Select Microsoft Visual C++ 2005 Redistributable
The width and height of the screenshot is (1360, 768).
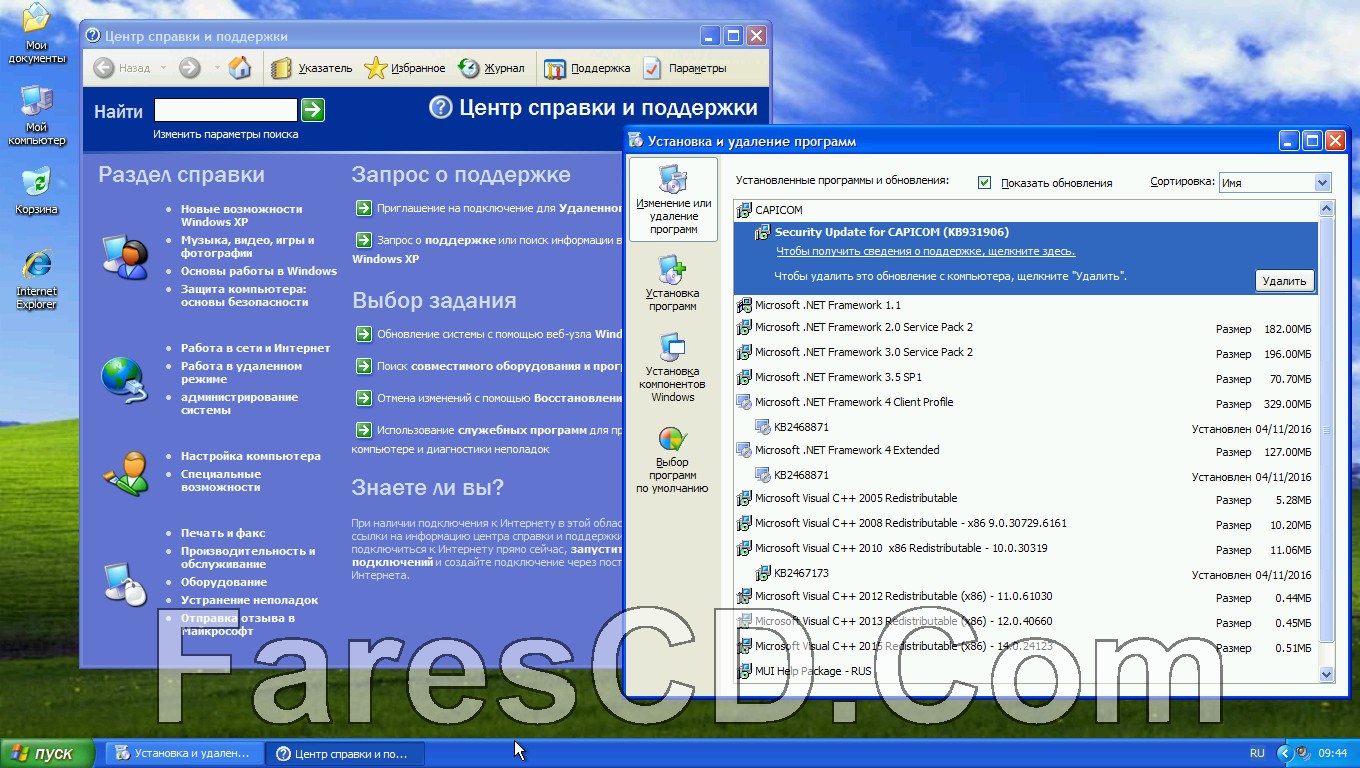point(1026,499)
